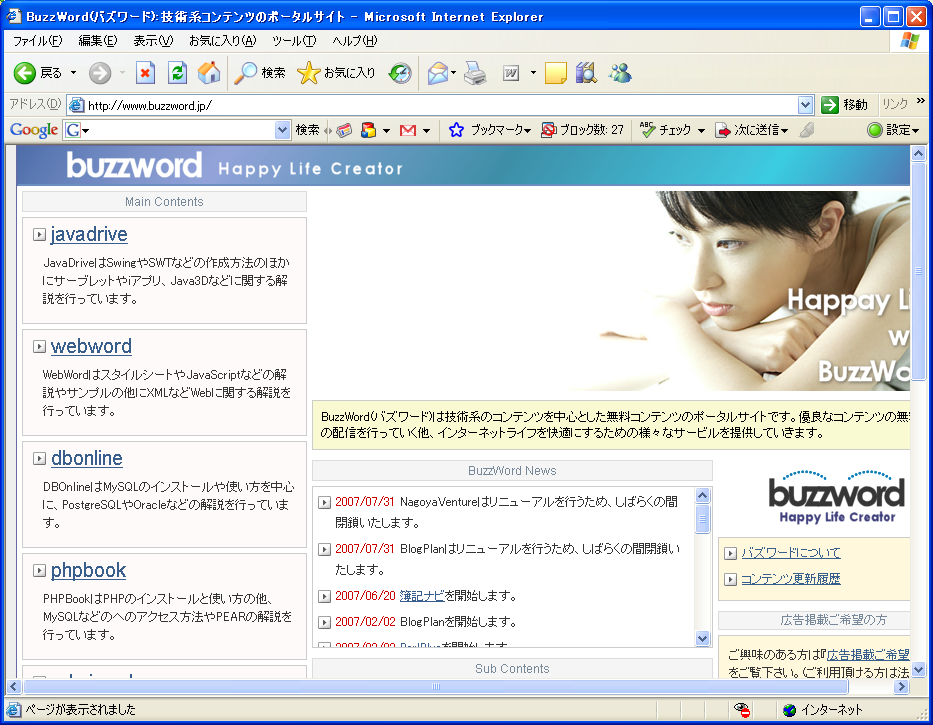The height and width of the screenshot is (725, 933).
Task: Open the phpbook link
Action: coord(88,570)
